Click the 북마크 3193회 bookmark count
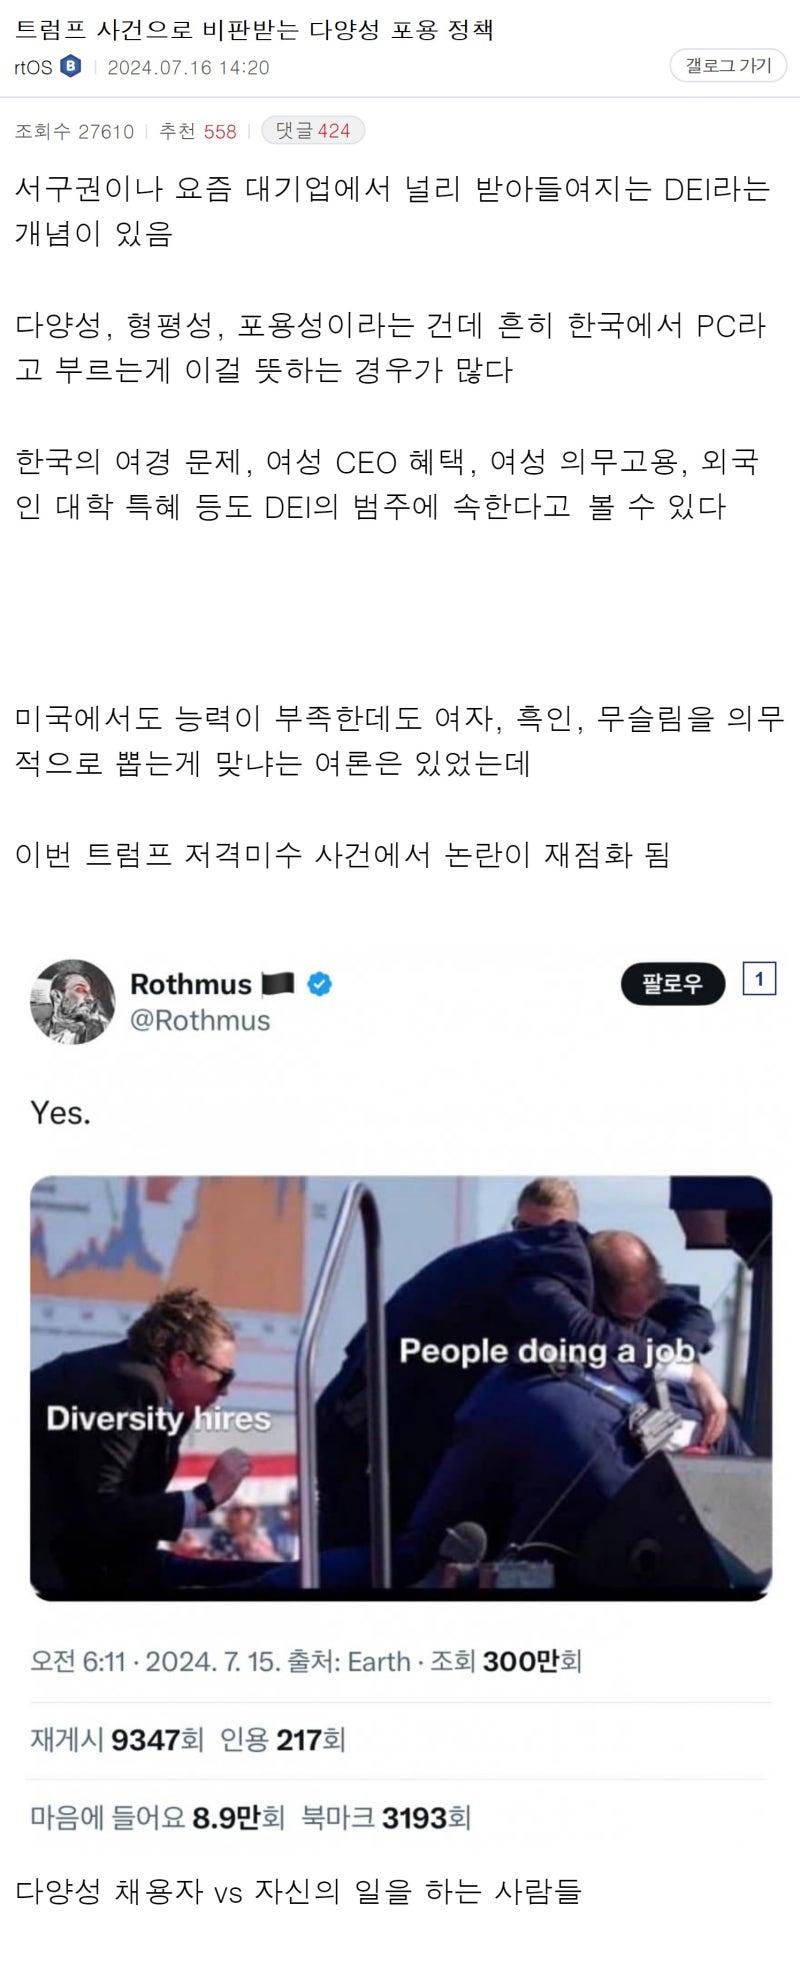The image size is (800, 1966). click(x=386, y=1817)
